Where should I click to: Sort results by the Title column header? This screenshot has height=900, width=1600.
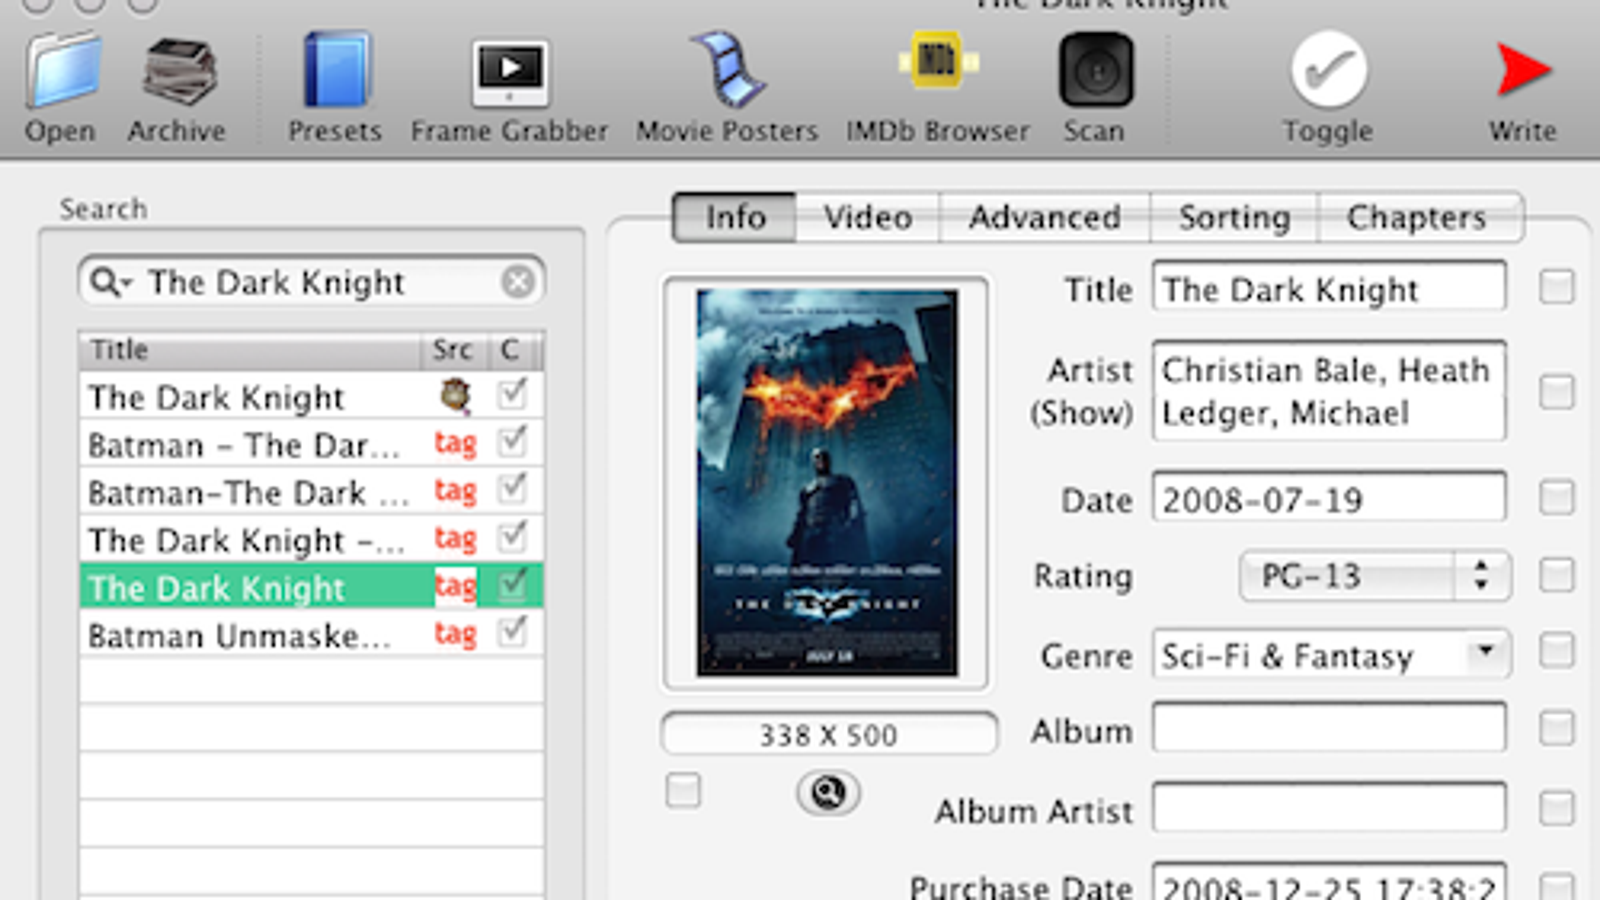[x=250, y=350]
